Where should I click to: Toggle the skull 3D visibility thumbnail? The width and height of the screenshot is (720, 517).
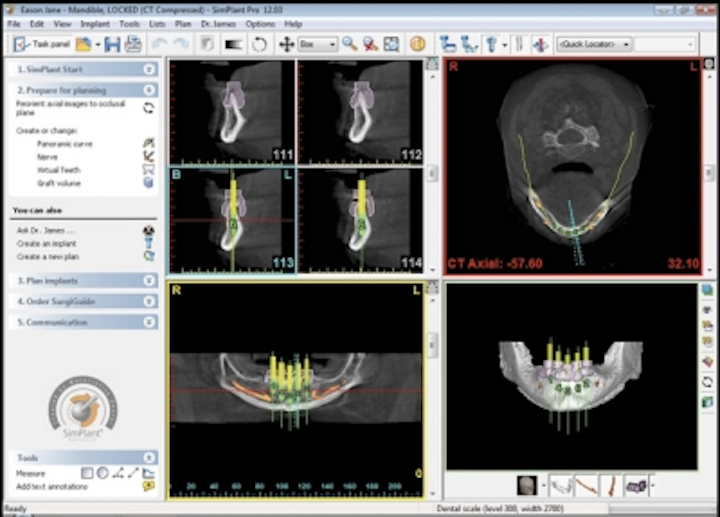click(x=527, y=485)
